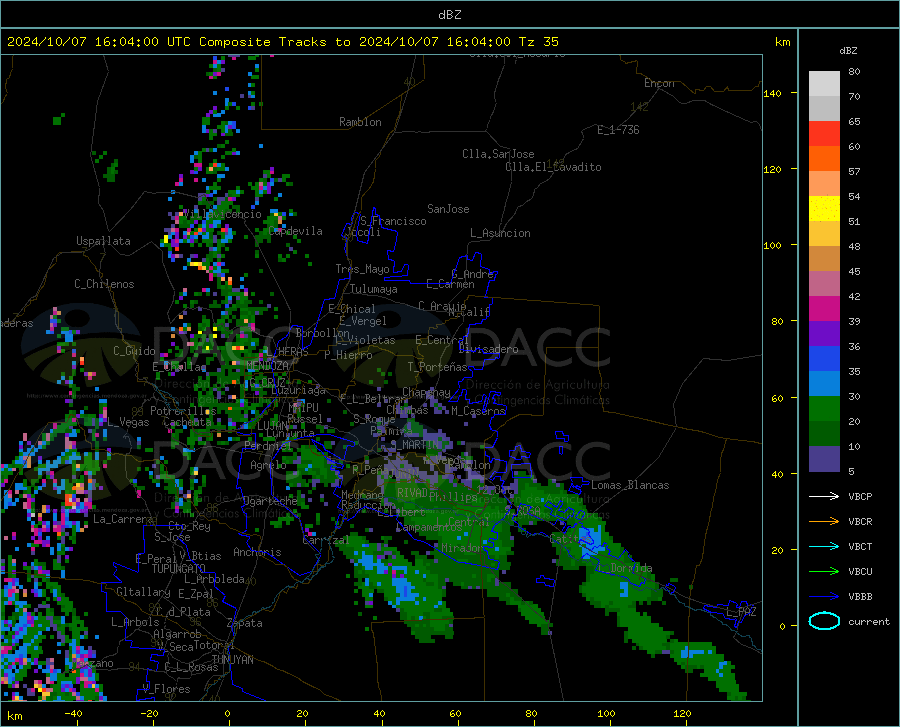Click the 'Tz 35' threshold text
The width and height of the screenshot is (900, 727).
(x=538, y=42)
